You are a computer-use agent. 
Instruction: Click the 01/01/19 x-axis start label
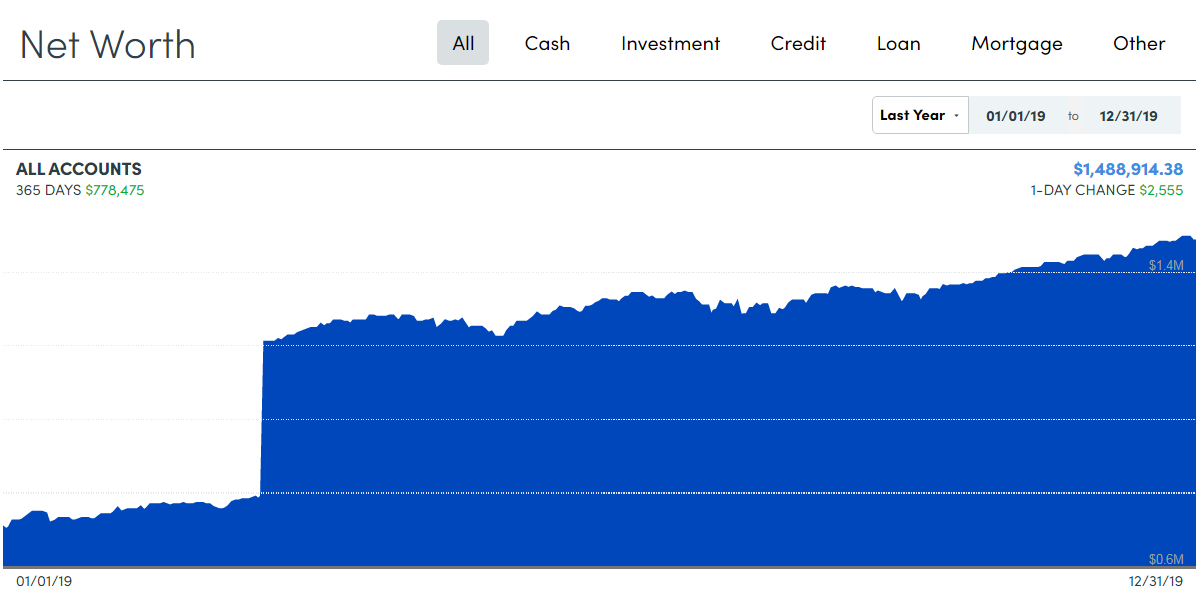(44, 580)
